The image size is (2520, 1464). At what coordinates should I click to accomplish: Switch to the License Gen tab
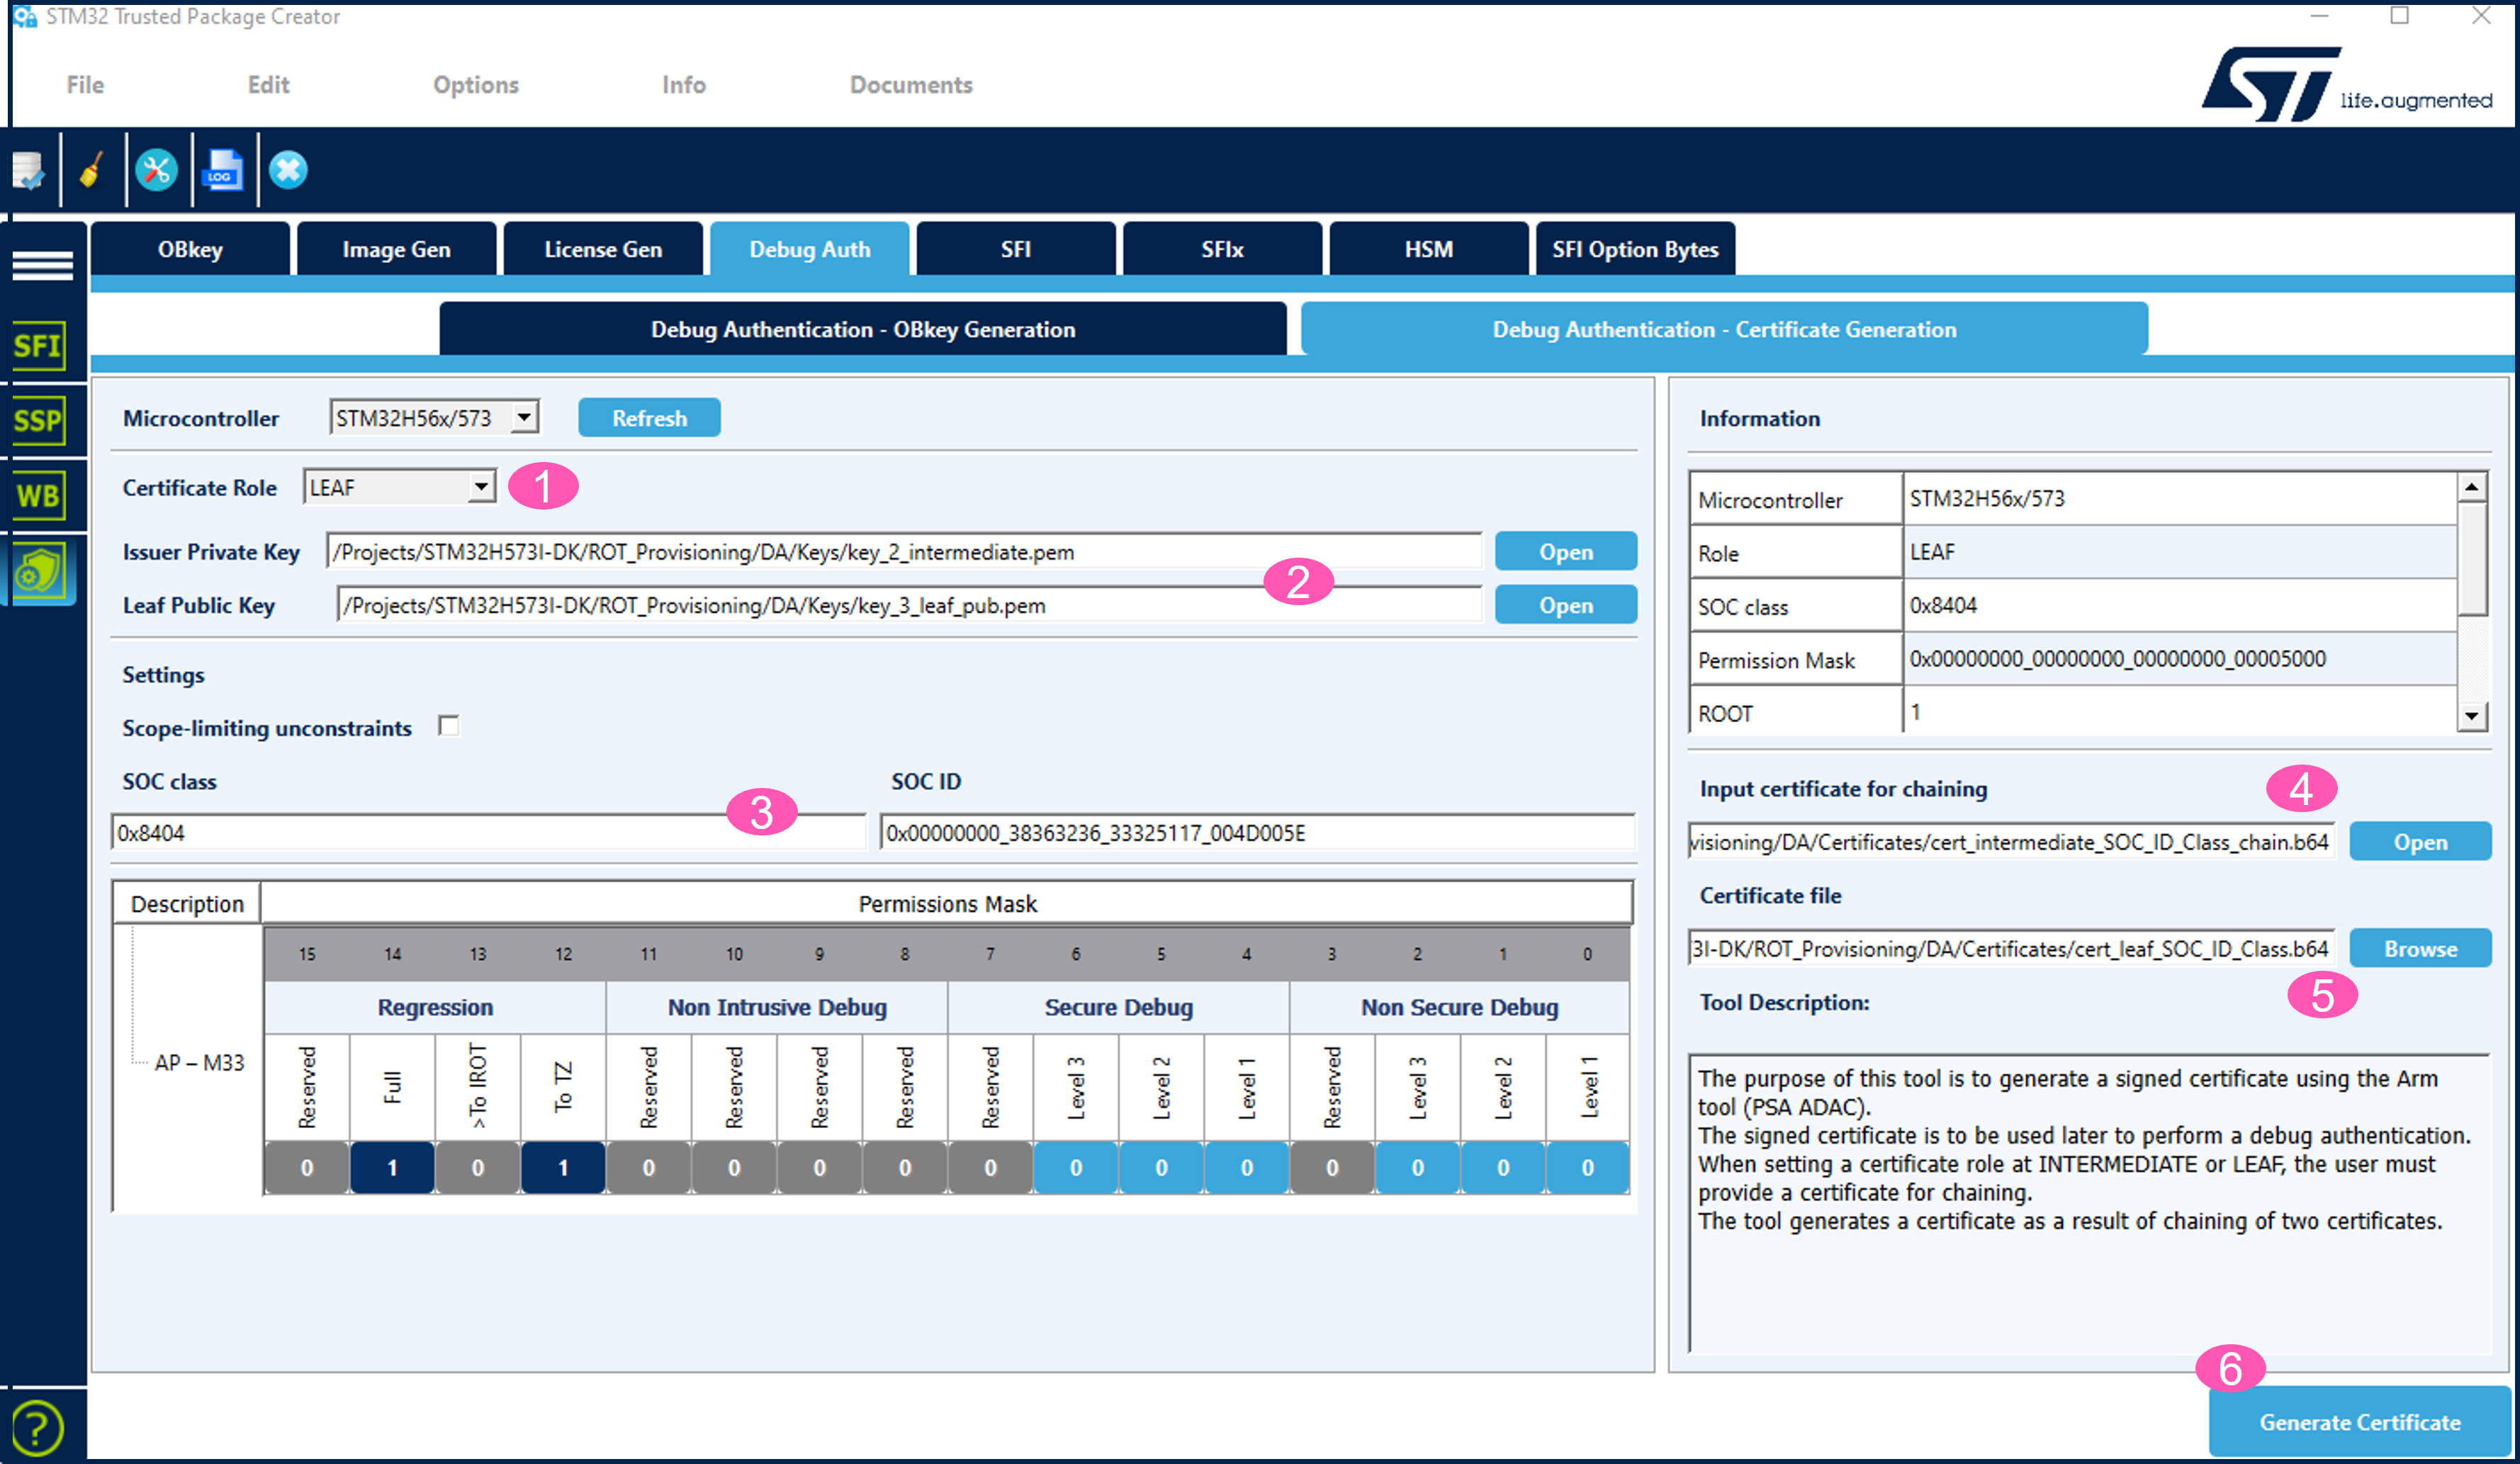[603, 249]
